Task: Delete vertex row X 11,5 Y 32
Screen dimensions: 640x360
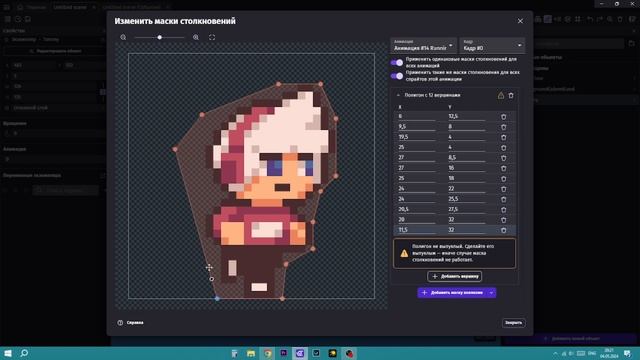Action: pyautogui.click(x=504, y=230)
